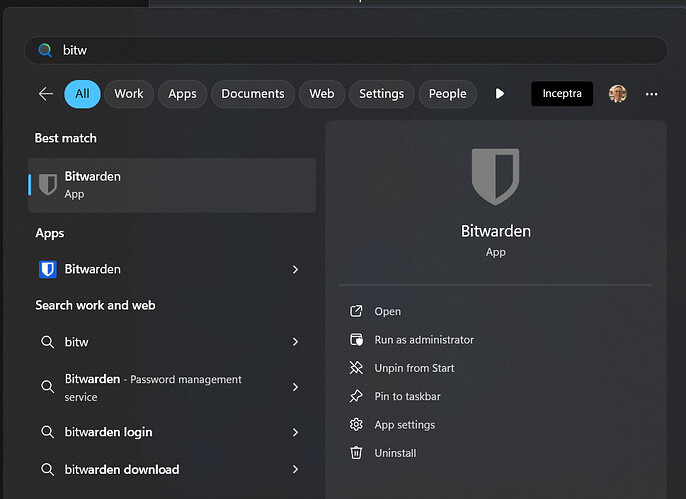
Task: Select the 'bitw' search suggestion text
Action: [x=77, y=342]
